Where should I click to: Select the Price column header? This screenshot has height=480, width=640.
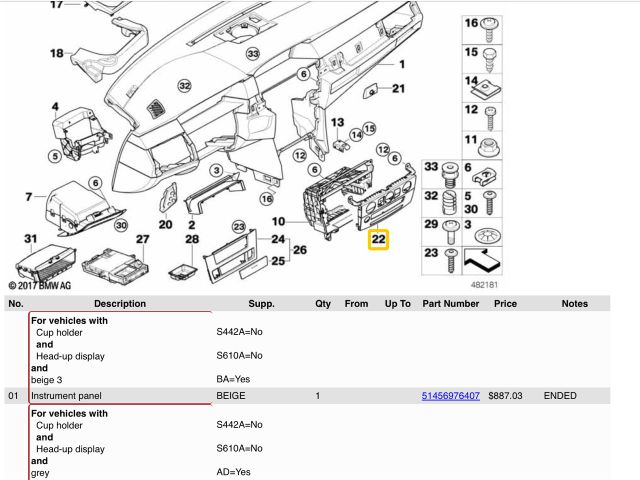pyautogui.click(x=504, y=303)
